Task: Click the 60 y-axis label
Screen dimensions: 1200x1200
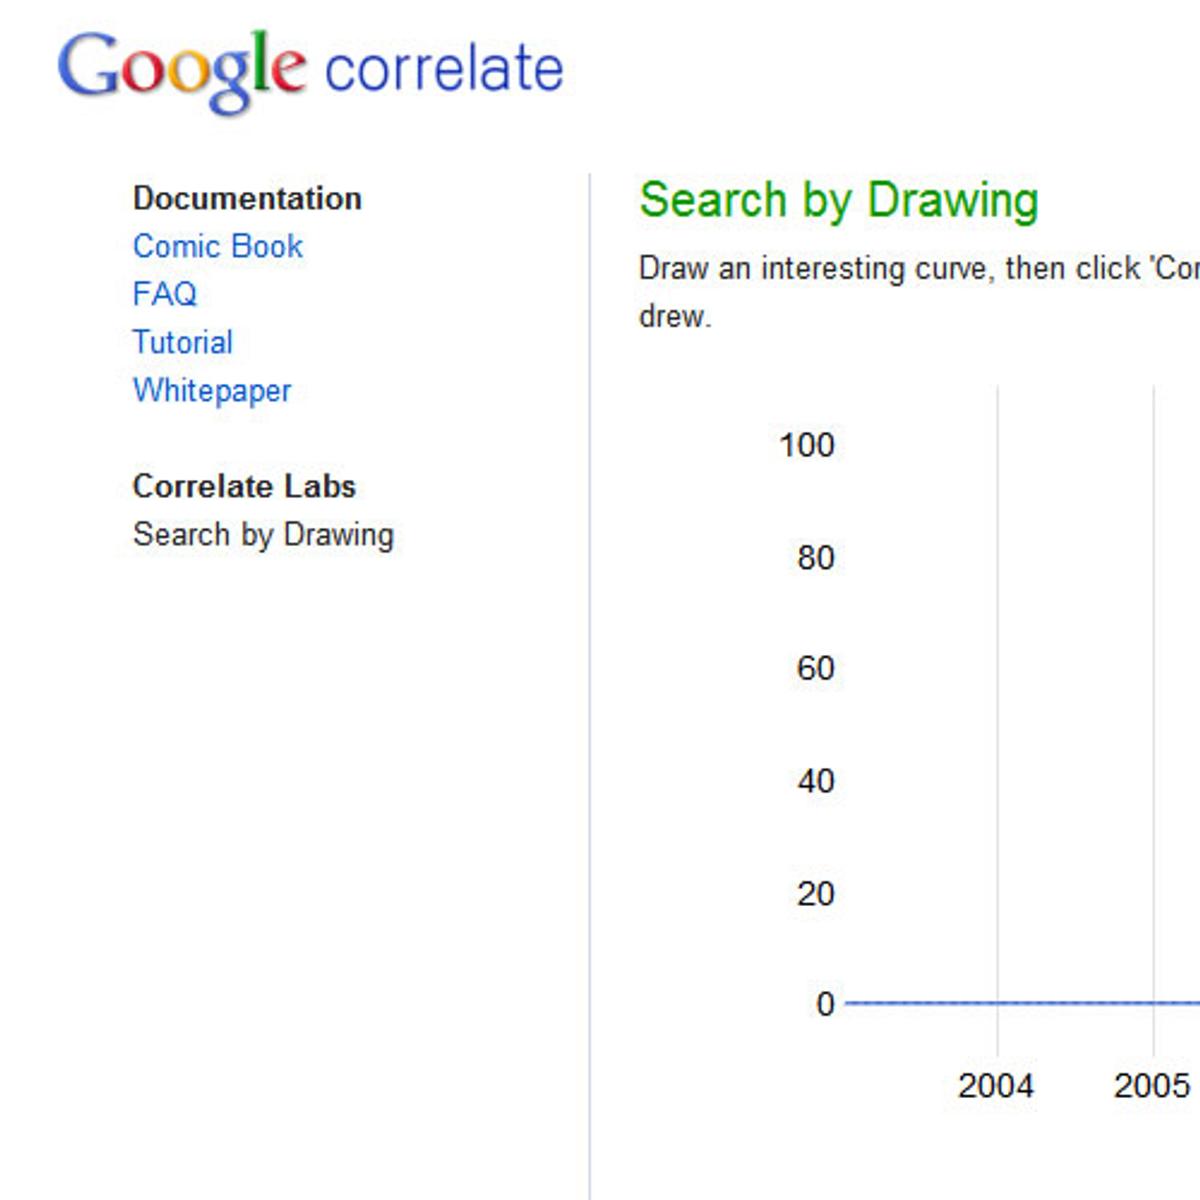Action: [x=815, y=668]
